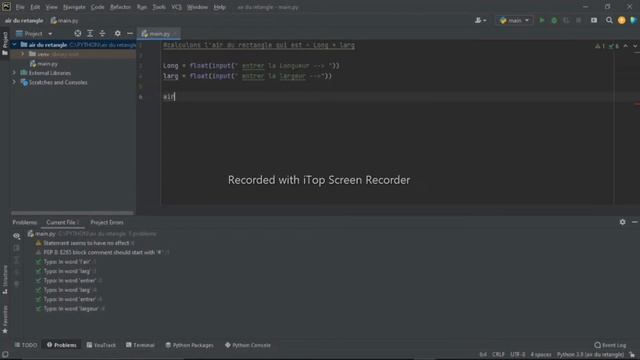Go to next highlighted error arrow
Viewport: 640px width, 360px height.
[x=635, y=46]
